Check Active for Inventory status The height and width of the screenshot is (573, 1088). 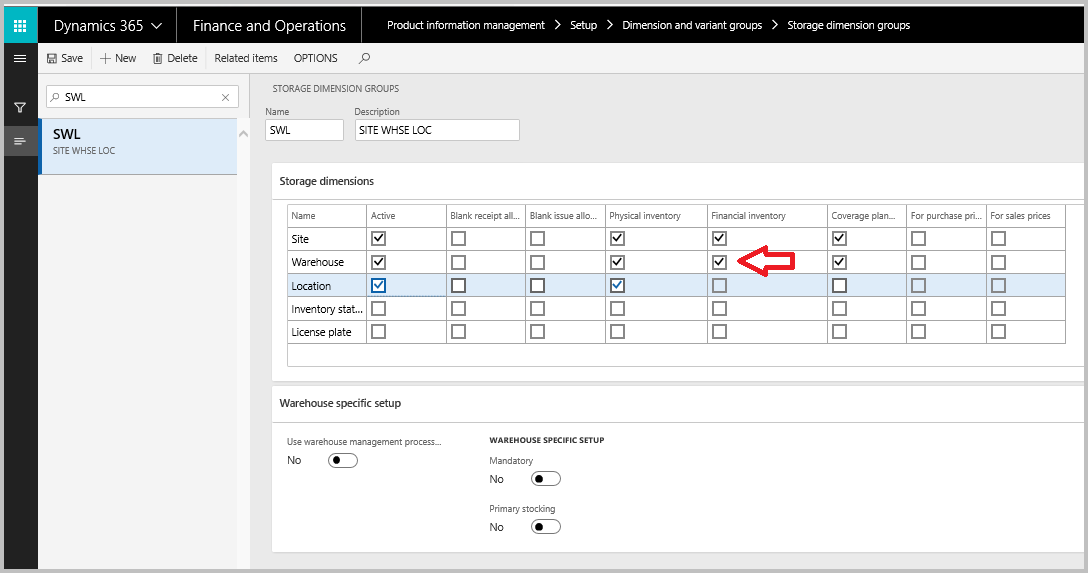click(x=378, y=309)
